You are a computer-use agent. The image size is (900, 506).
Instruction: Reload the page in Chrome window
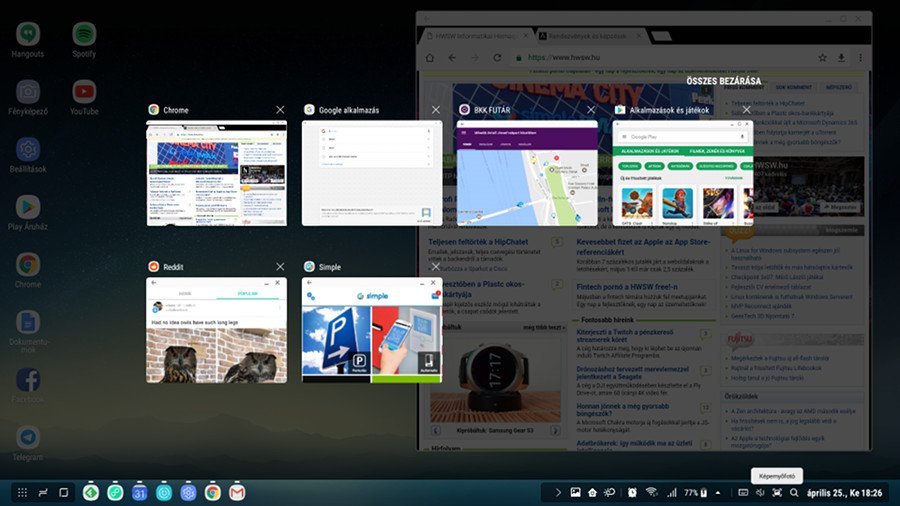coord(497,57)
